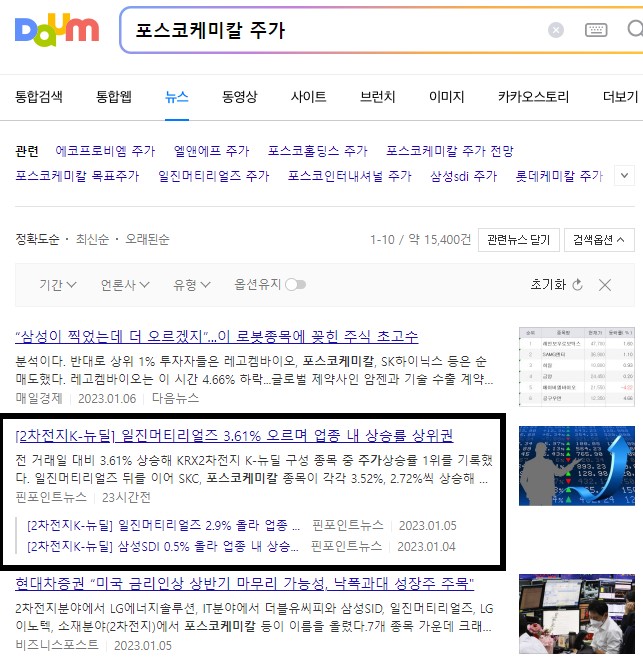Open the 언론사 dropdown
This screenshot has height=670, width=643.
(125, 285)
